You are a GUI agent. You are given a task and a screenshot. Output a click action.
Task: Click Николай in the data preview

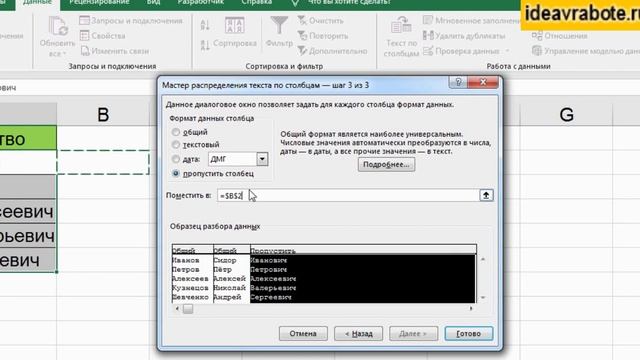229,288
